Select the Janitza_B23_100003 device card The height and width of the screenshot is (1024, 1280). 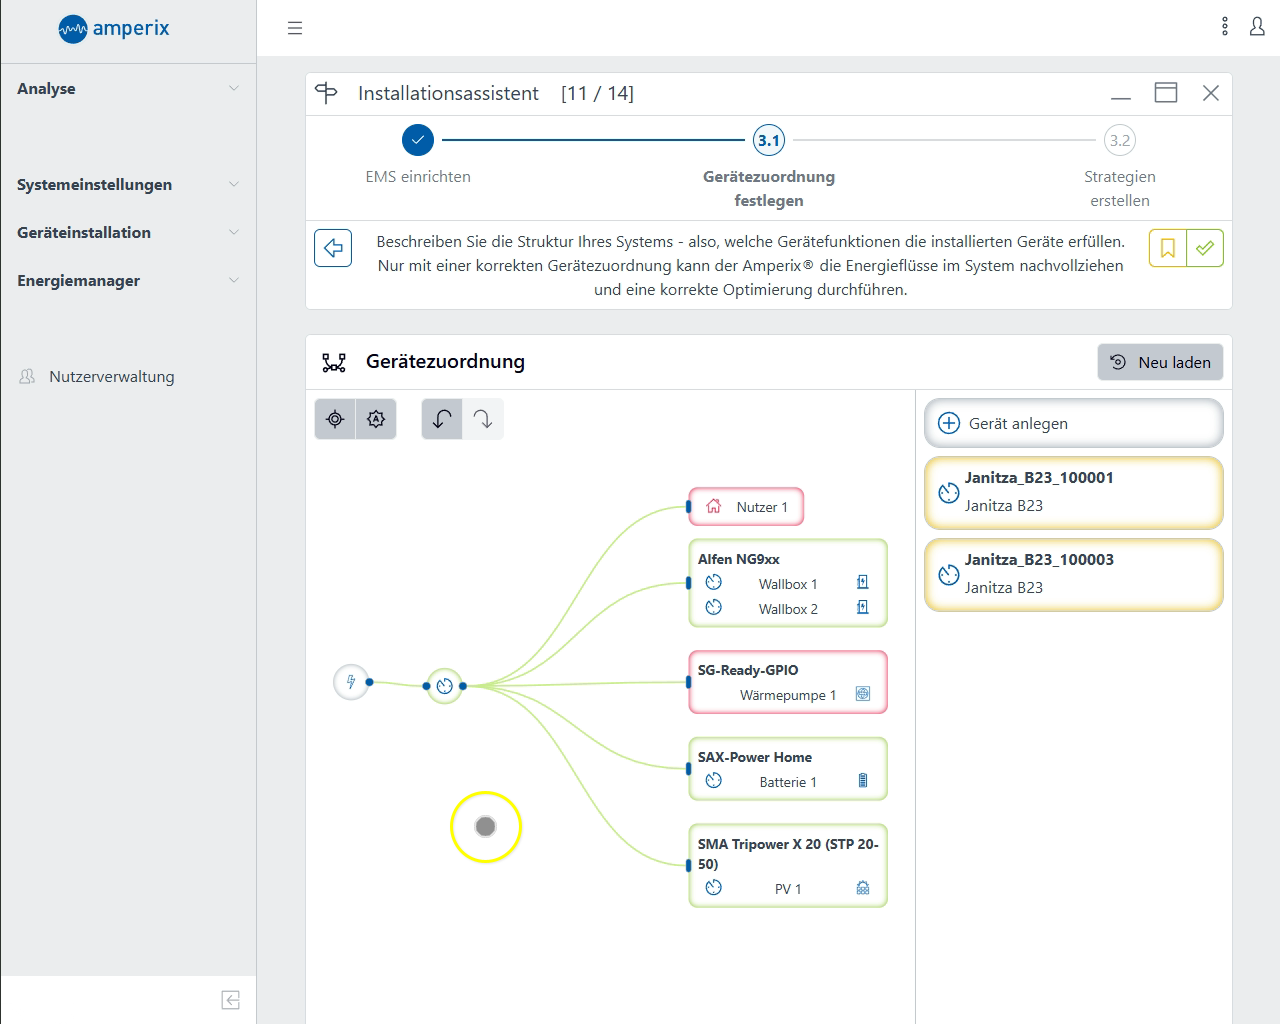click(x=1073, y=574)
